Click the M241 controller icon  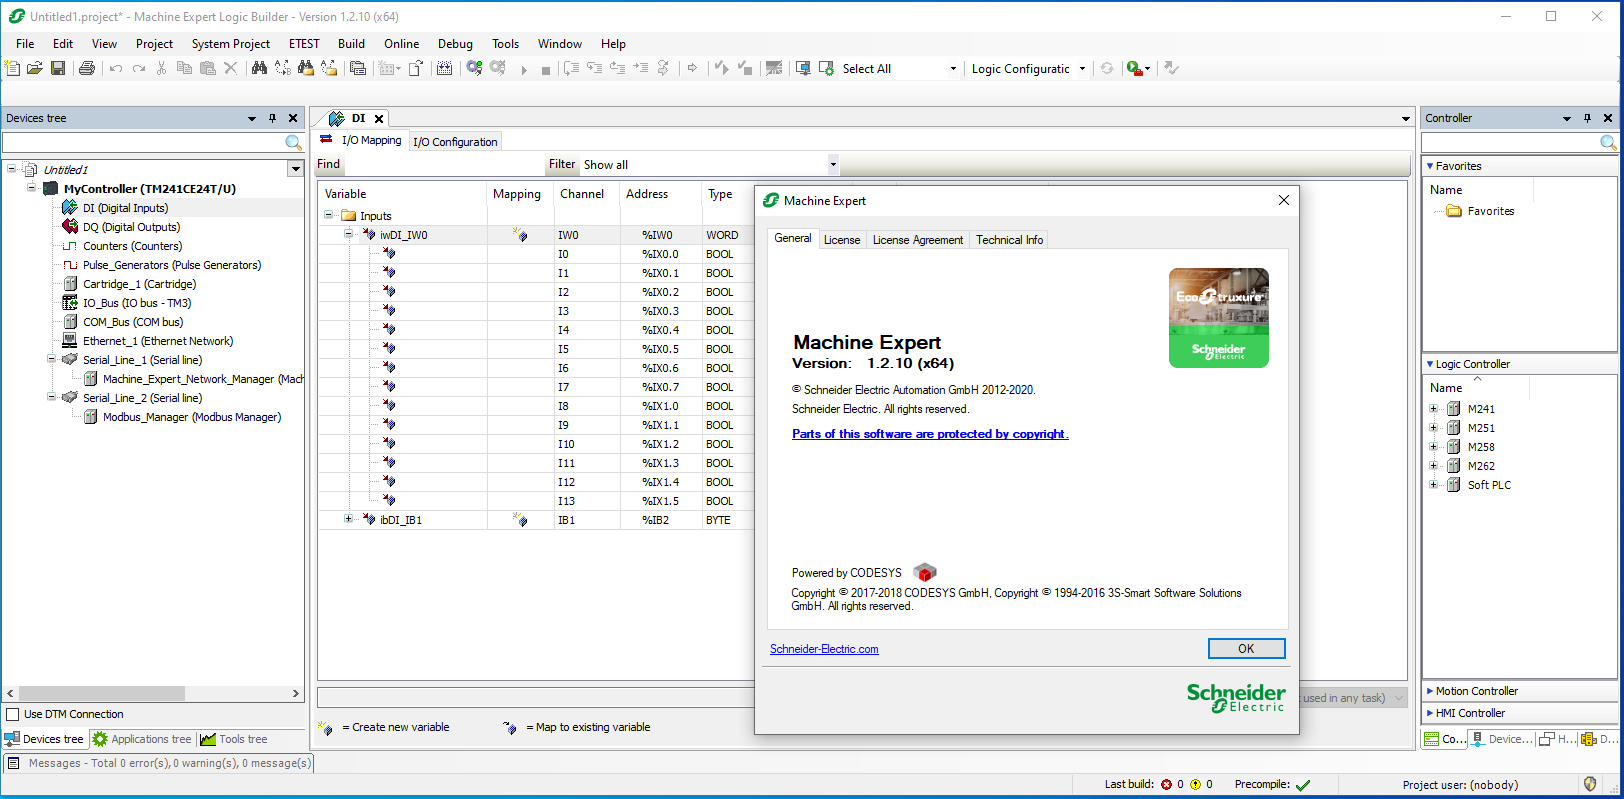pos(1454,409)
